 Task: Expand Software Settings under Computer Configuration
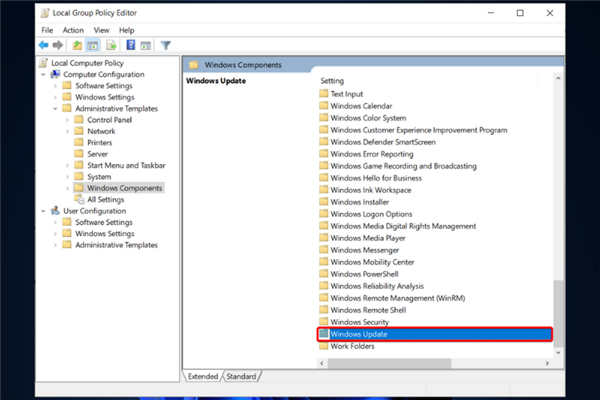coord(55,86)
